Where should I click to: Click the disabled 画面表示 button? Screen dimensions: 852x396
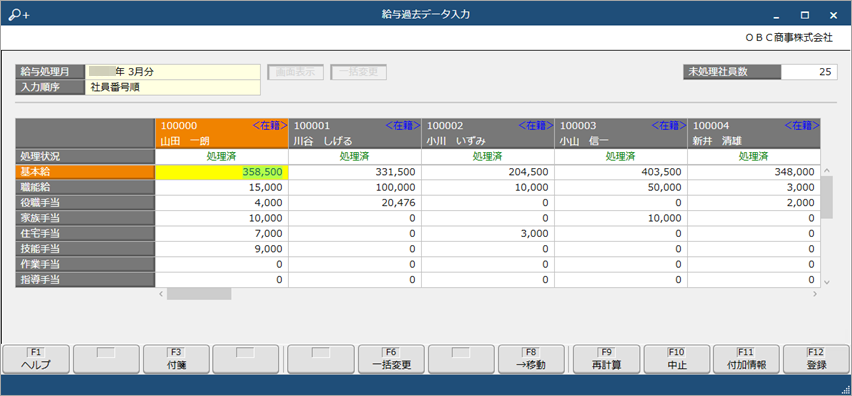pyautogui.click(x=296, y=72)
